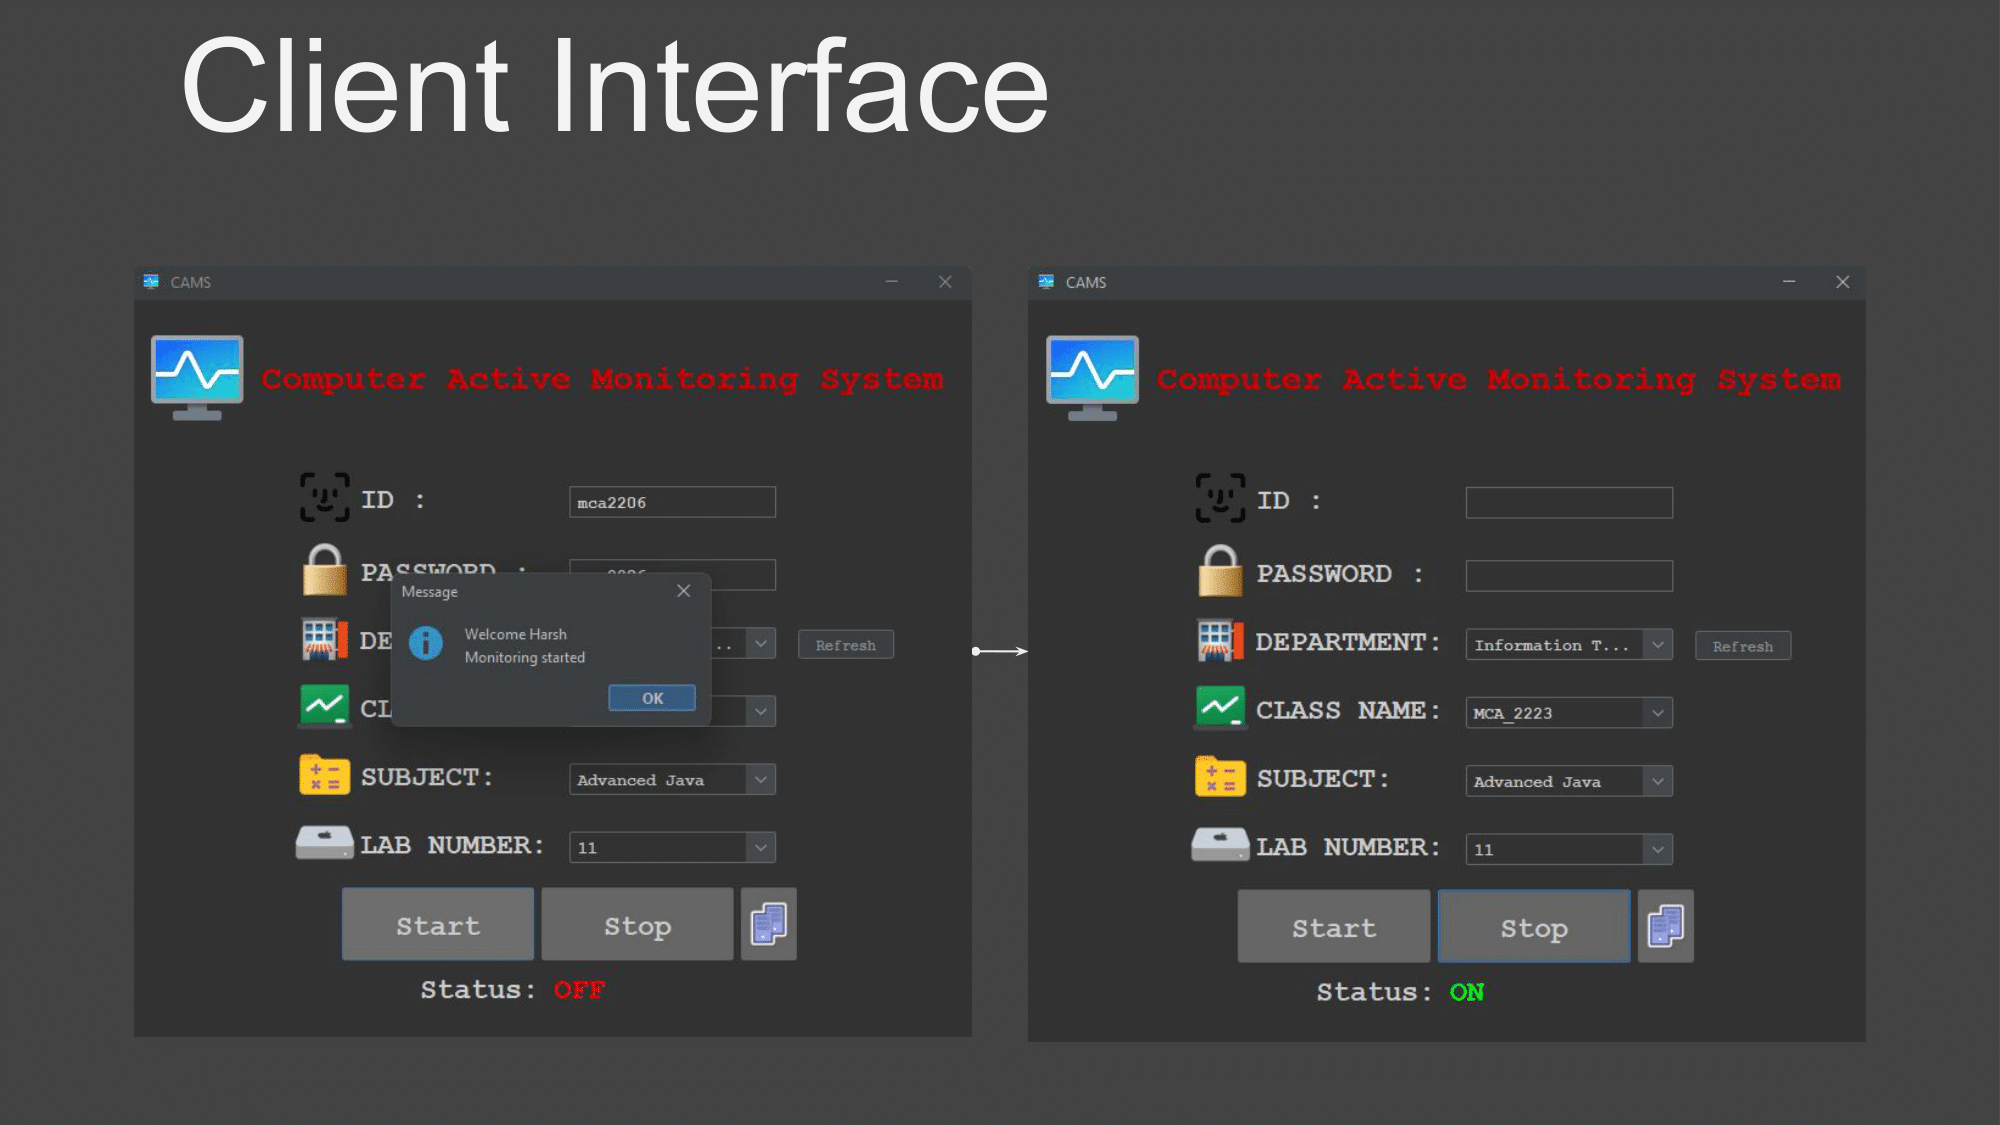Click the copy icon beside Stop in right window
2000x1125 pixels.
point(1665,926)
